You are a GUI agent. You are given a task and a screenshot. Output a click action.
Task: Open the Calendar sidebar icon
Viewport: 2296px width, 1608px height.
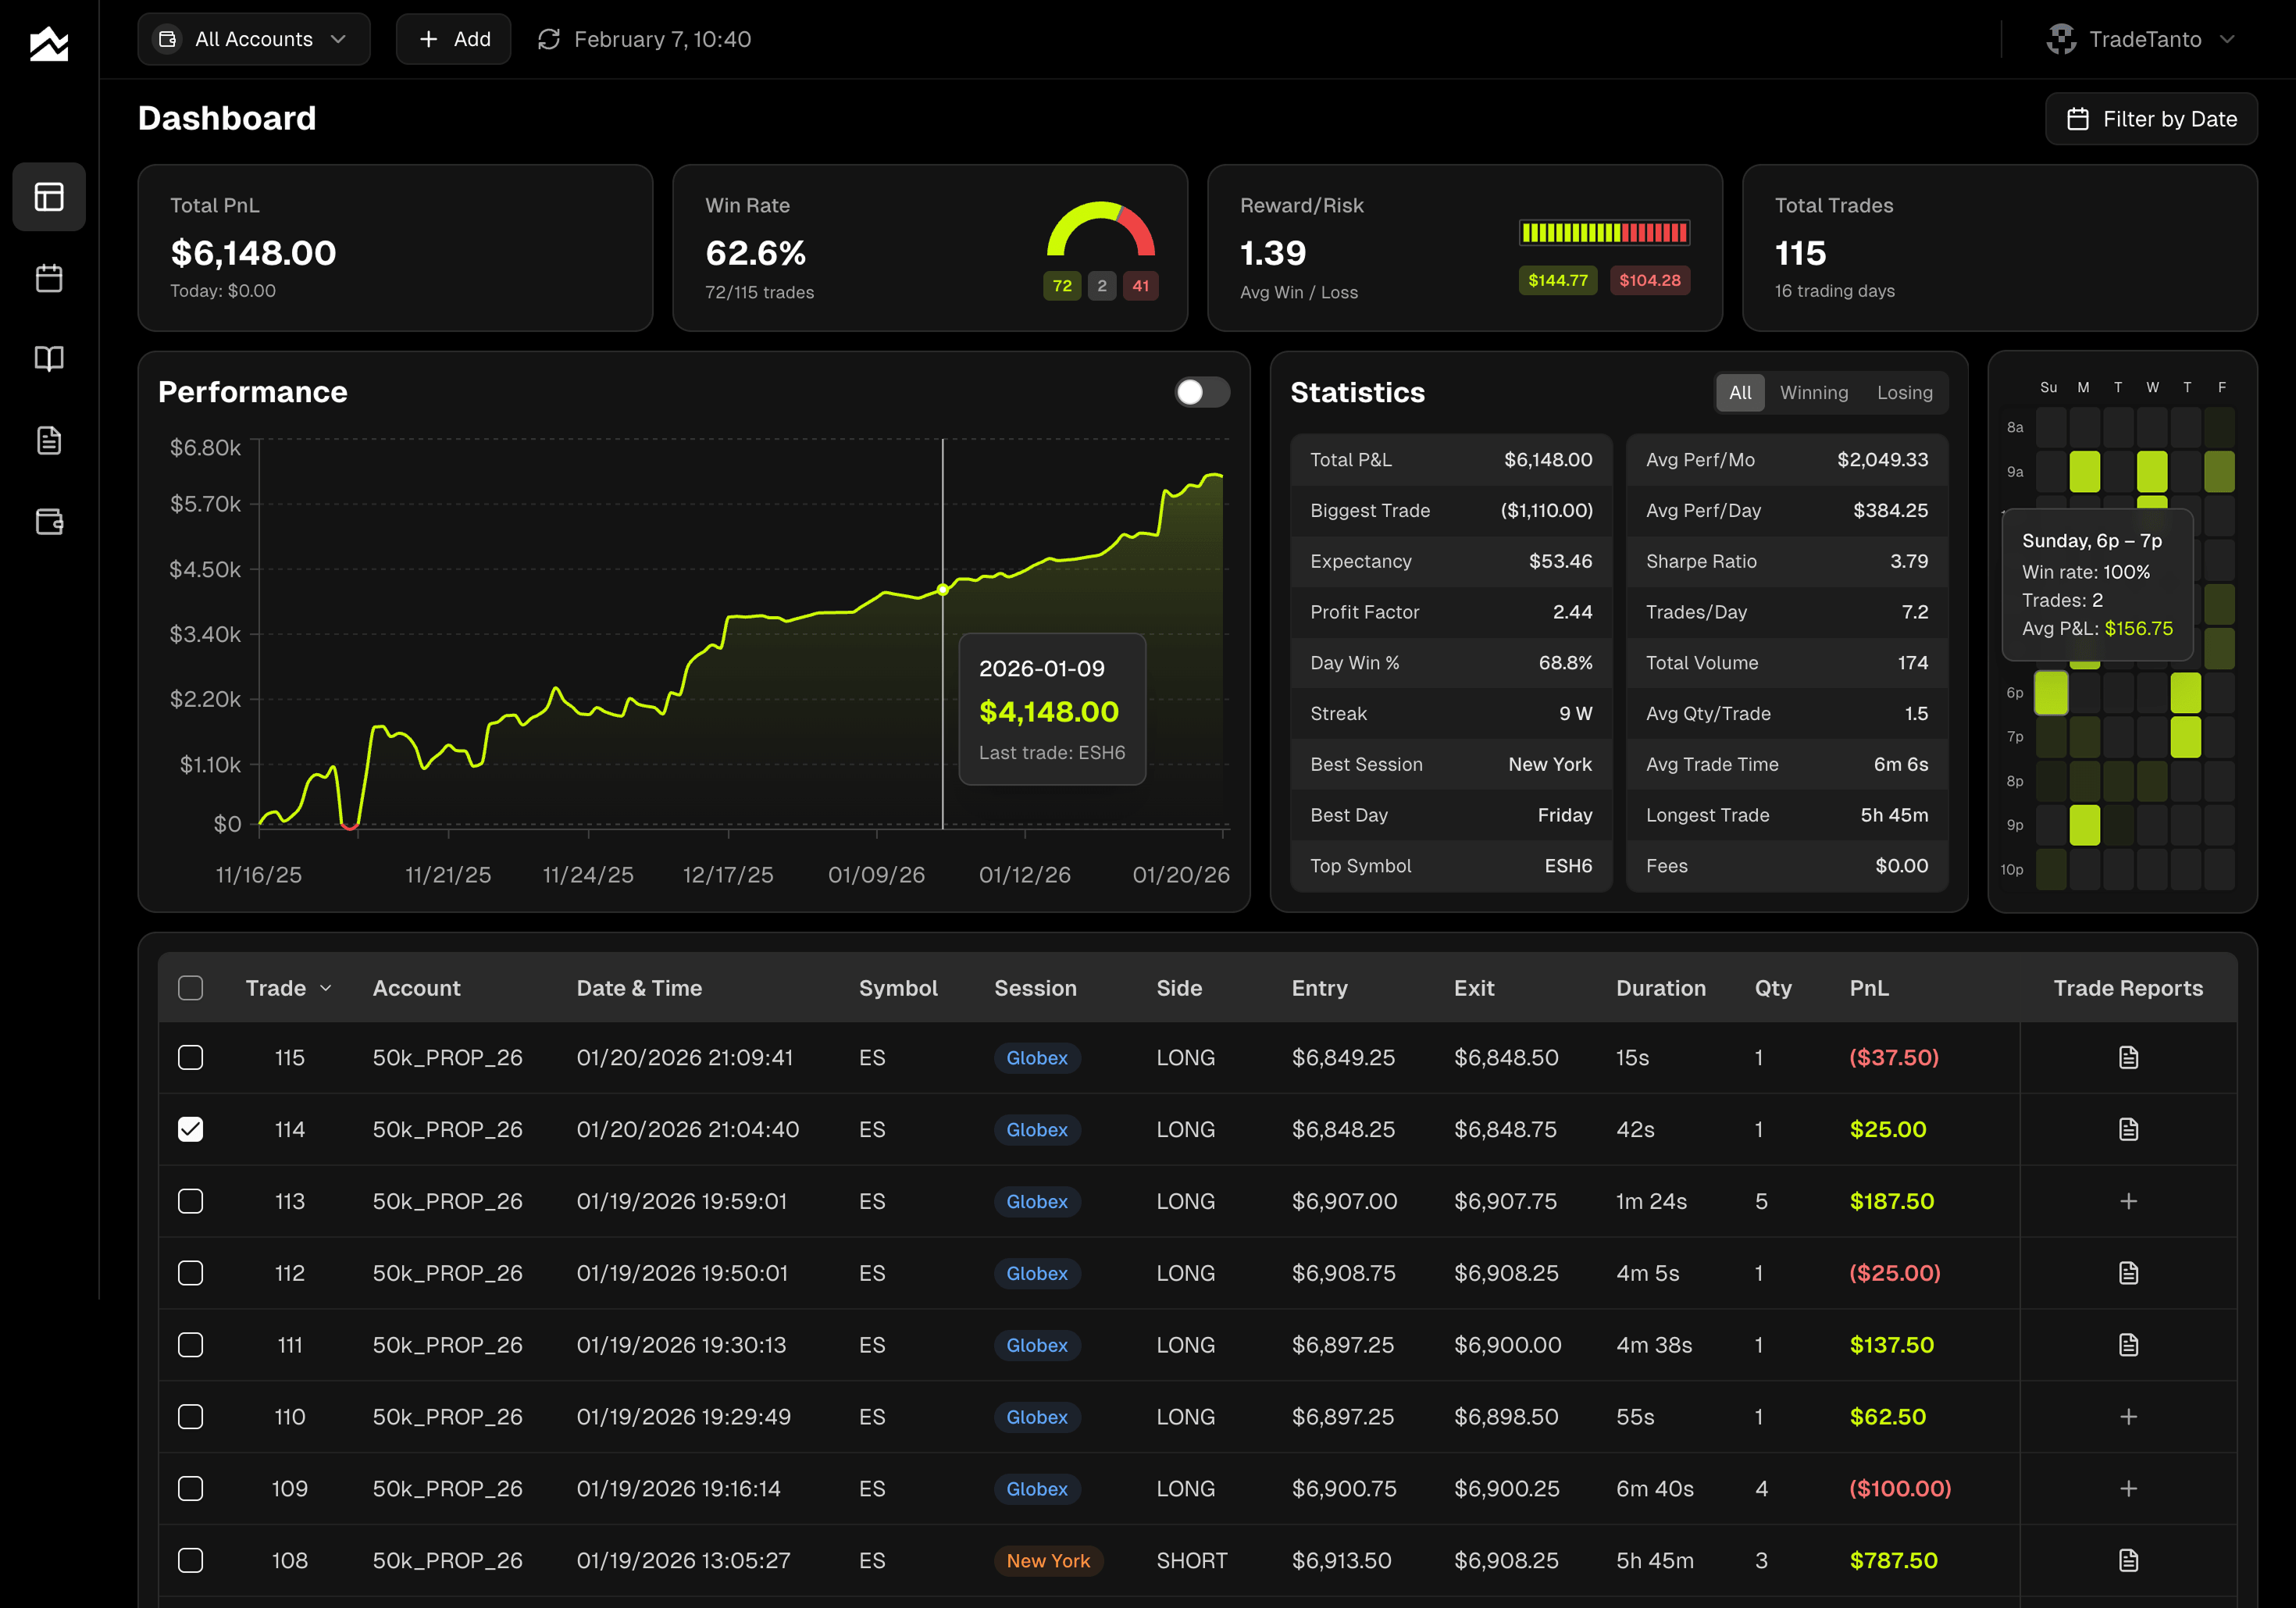tap(49, 278)
